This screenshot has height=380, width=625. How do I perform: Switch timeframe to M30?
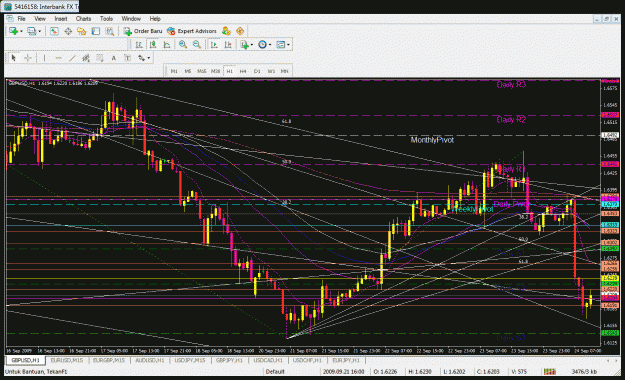[216, 71]
